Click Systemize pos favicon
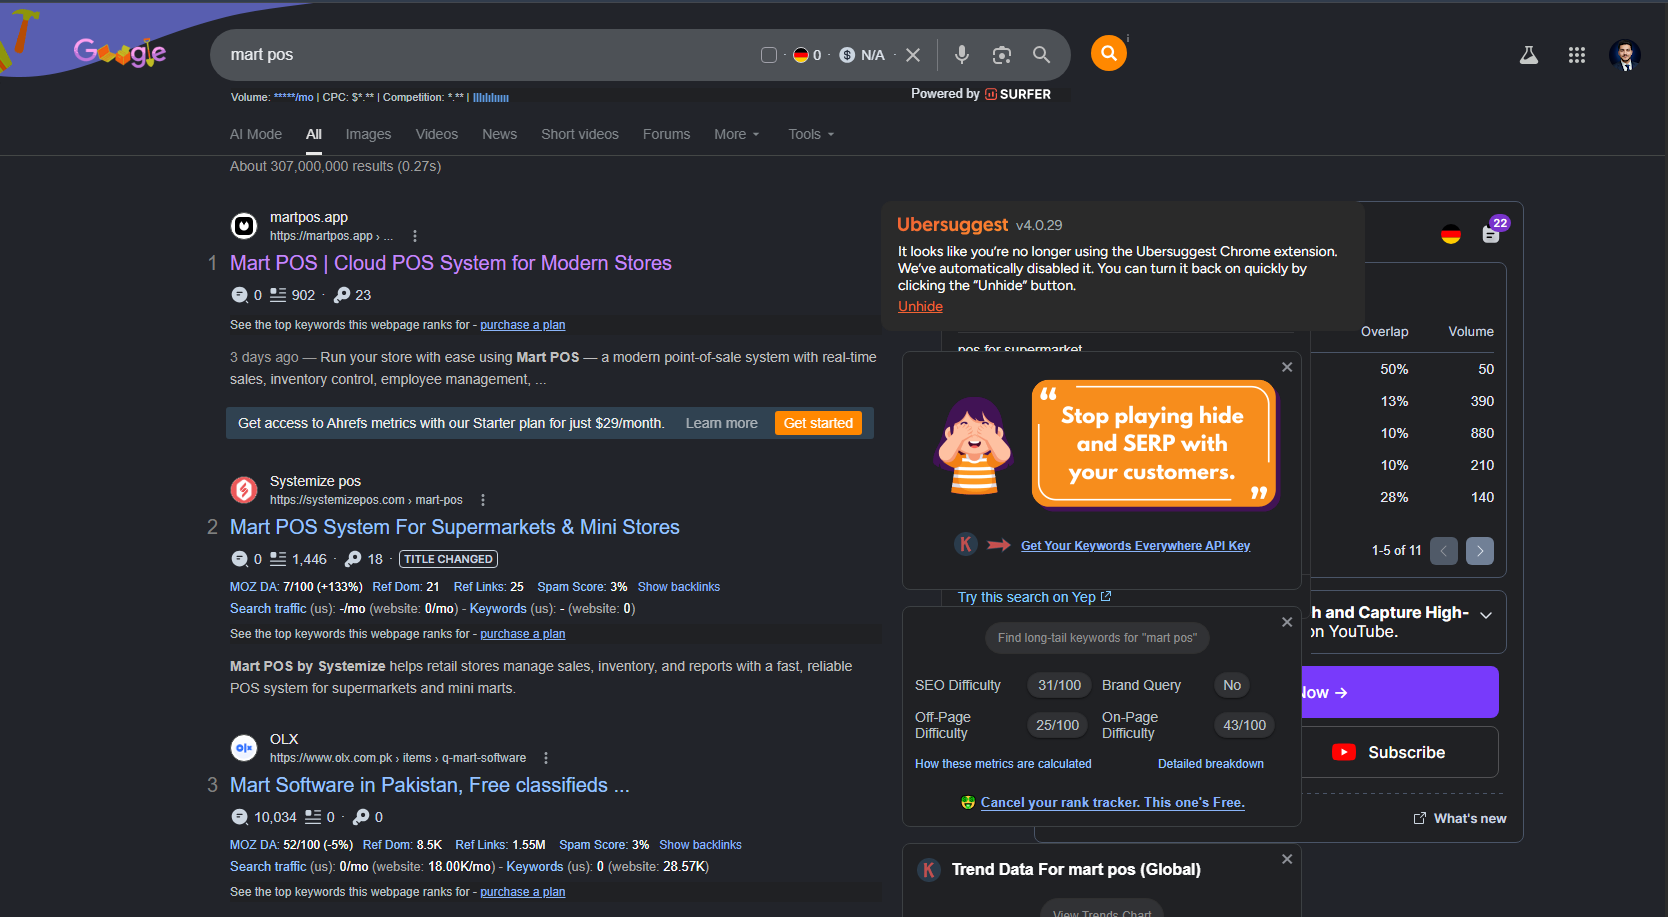The height and width of the screenshot is (917, 1668). point(244,490)
